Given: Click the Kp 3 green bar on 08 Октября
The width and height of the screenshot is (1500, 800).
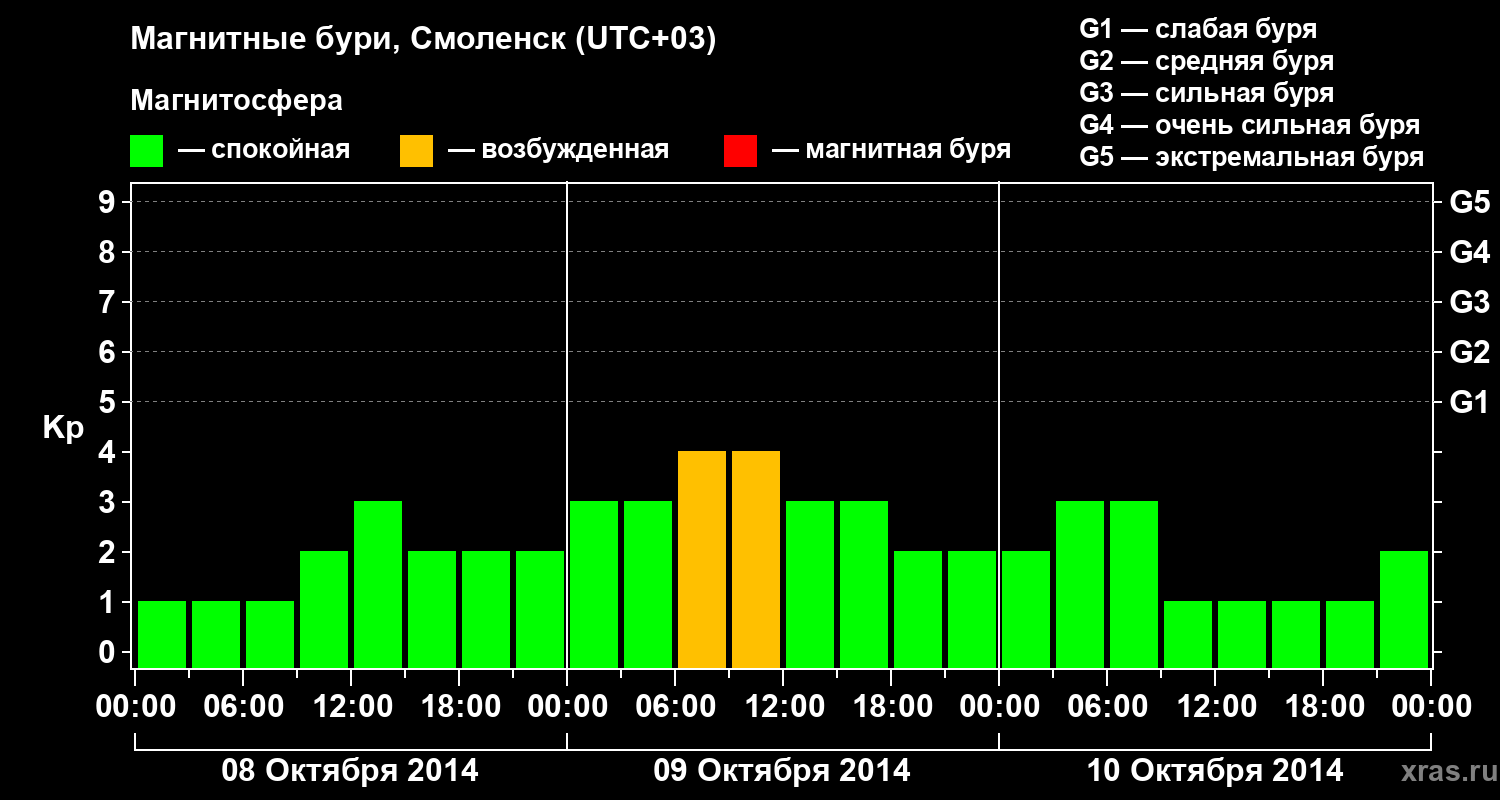Looking at the screenshot, I should pyautogui.click(x=378, y=585).
